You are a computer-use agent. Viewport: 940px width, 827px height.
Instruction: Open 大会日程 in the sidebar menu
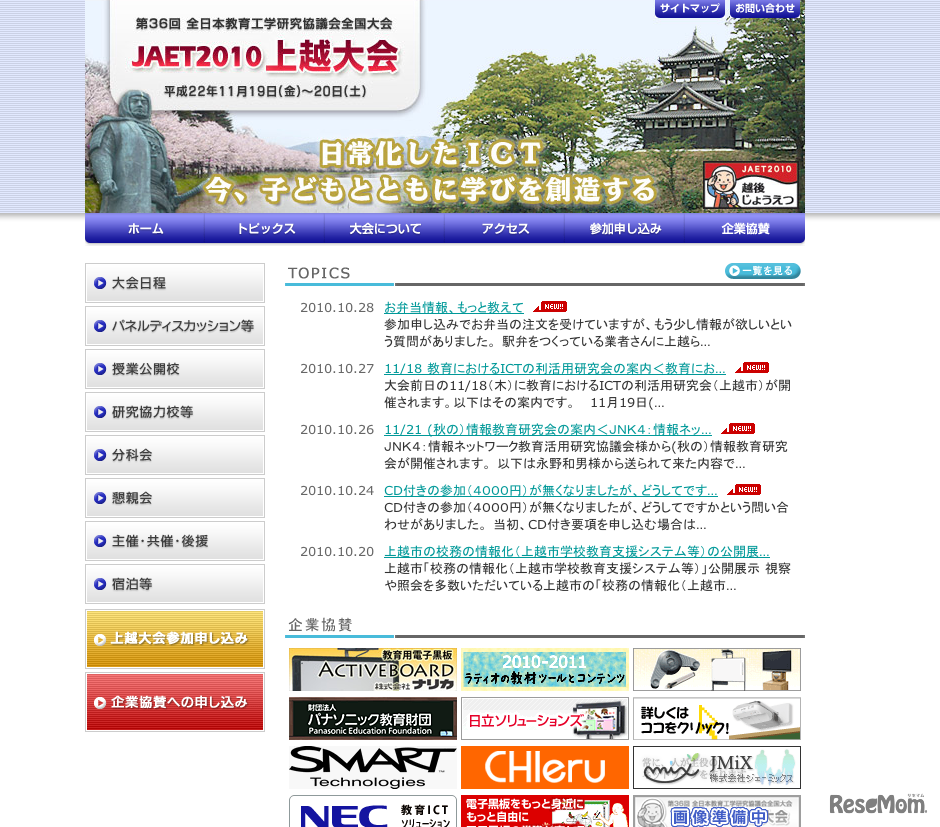coord(175,283)
